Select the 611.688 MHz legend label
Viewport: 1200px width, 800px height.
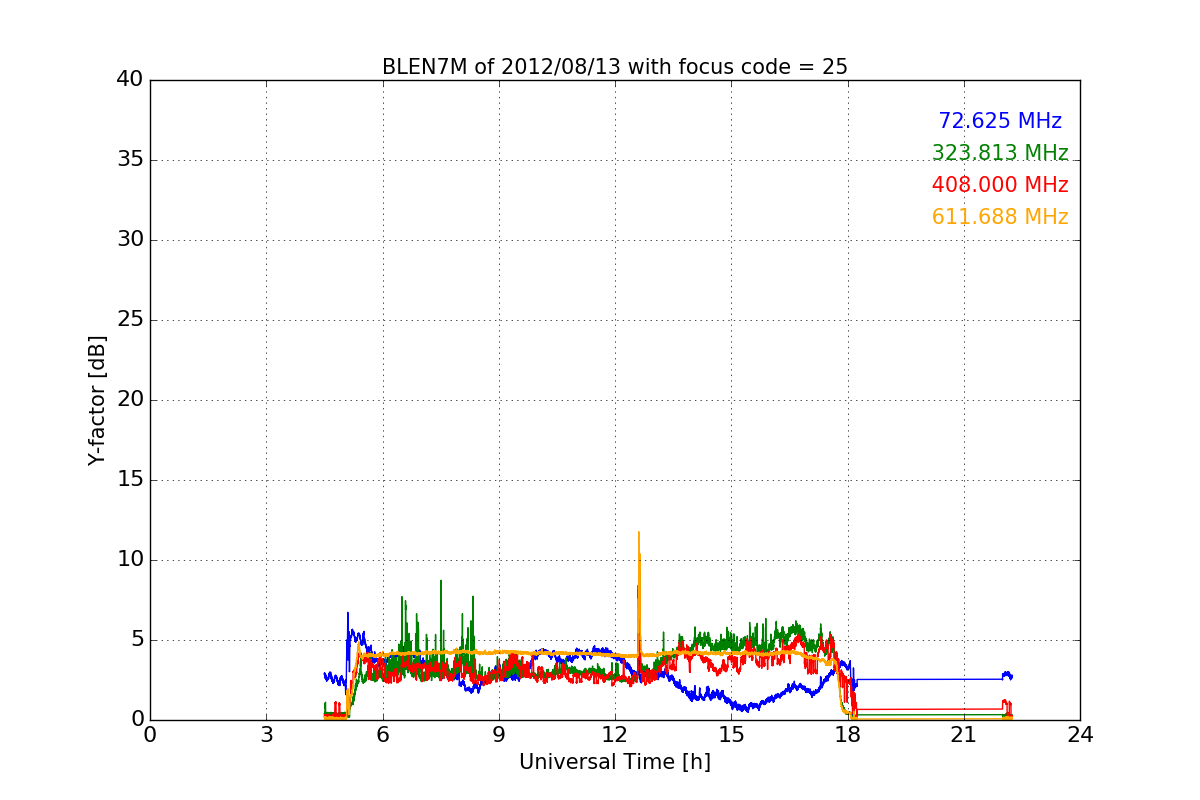pos(1000,217)
